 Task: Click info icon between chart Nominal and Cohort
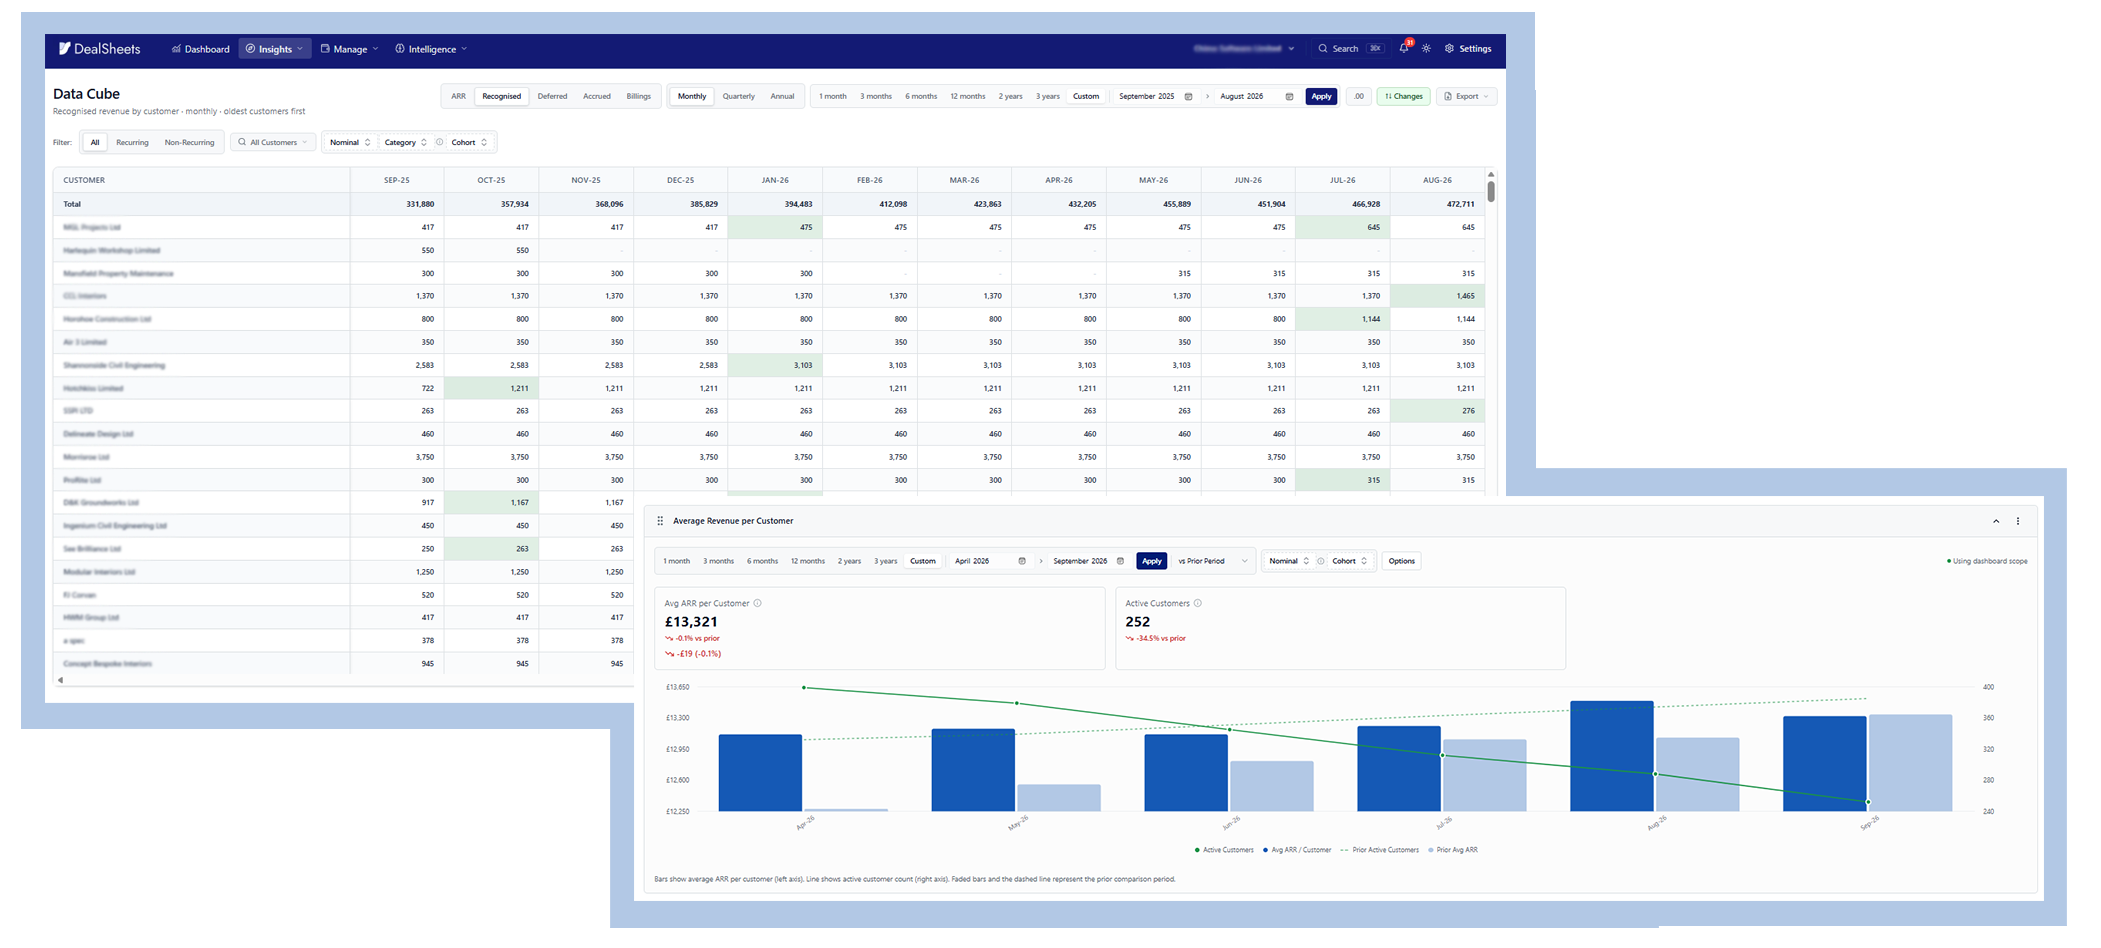1321,561
